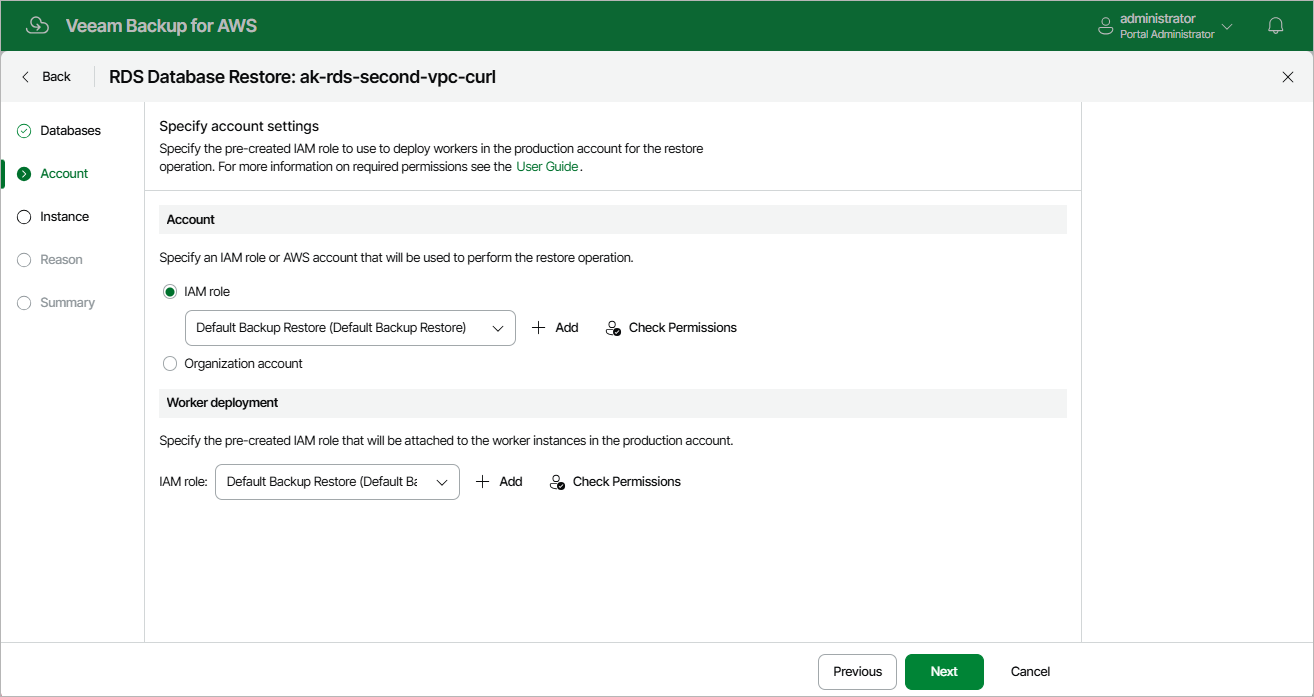Click the Back arrow icon
Viewport: 1314px width, 697px height.
click(26, 77)
